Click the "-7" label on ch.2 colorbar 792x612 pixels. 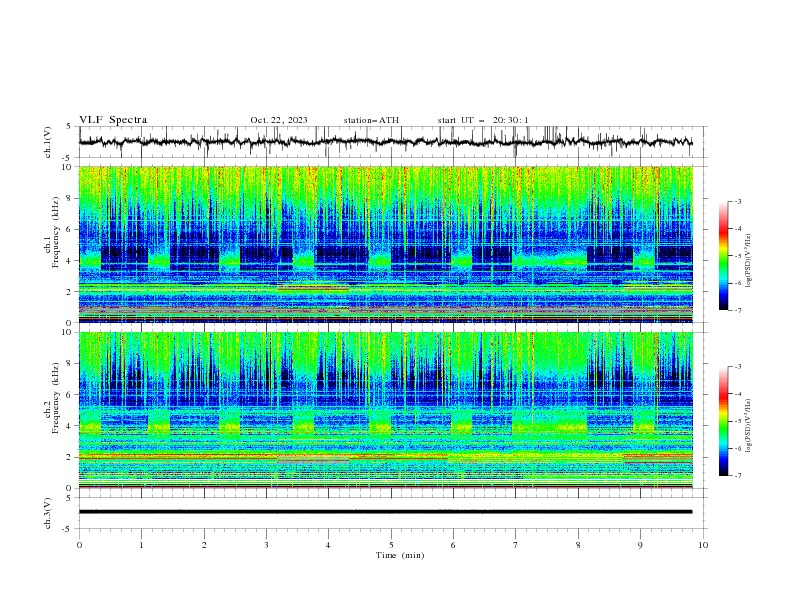point(738,475)
